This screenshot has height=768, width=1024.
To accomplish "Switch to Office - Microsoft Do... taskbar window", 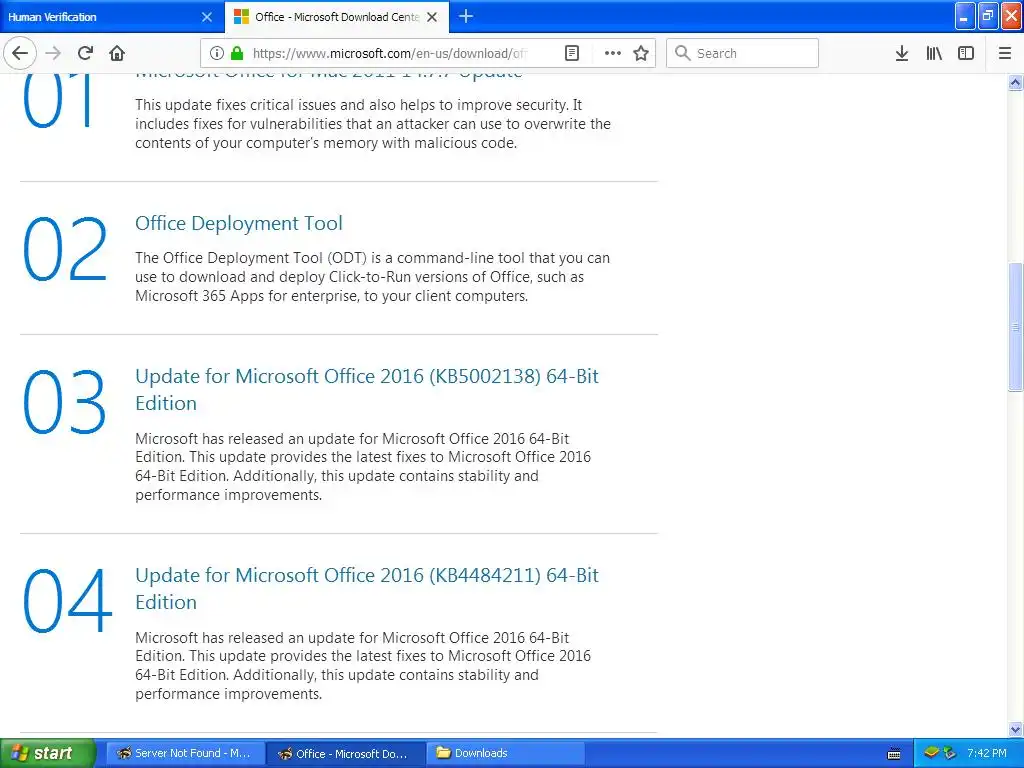I will point(346,753).
